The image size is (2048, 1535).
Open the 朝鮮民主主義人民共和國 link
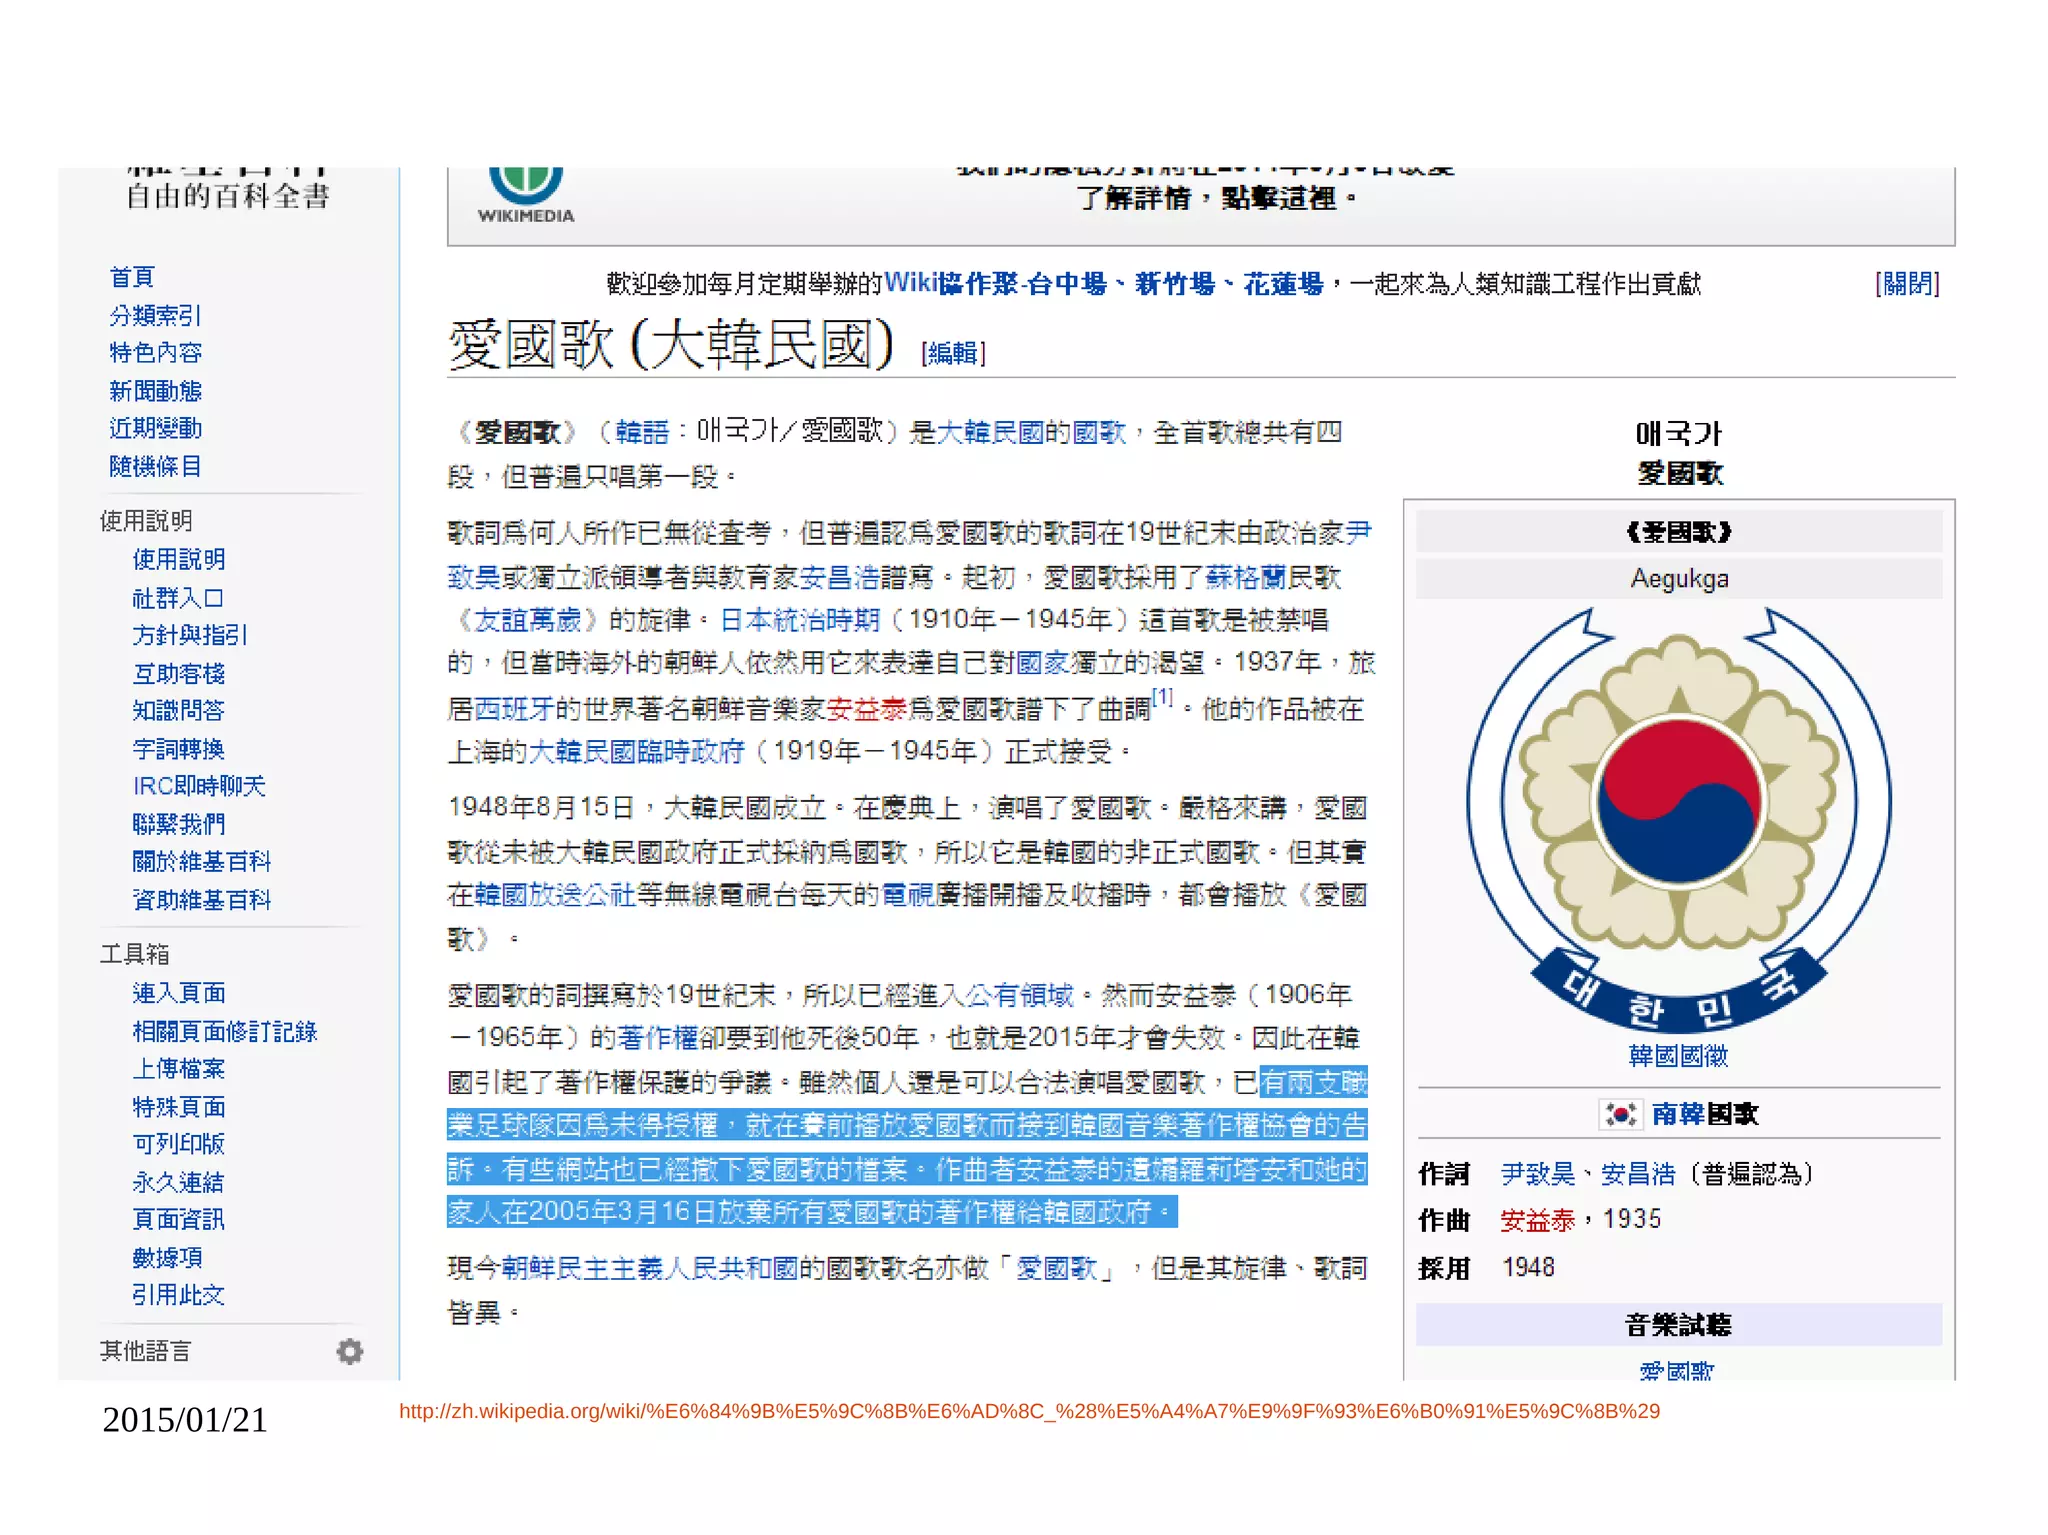point(650,1268)
